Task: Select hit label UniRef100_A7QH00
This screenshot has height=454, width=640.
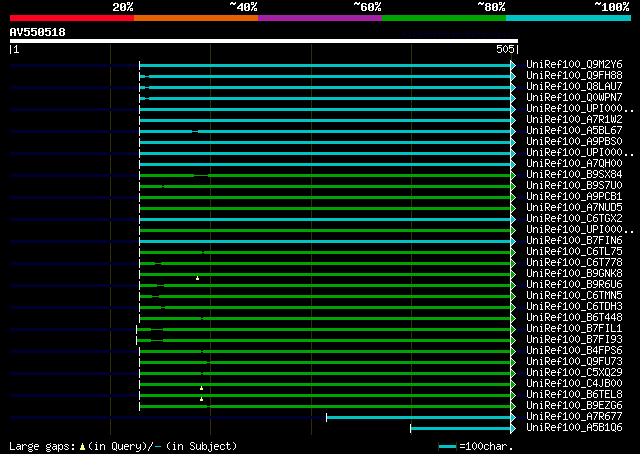Action: (x=574, y=164)
